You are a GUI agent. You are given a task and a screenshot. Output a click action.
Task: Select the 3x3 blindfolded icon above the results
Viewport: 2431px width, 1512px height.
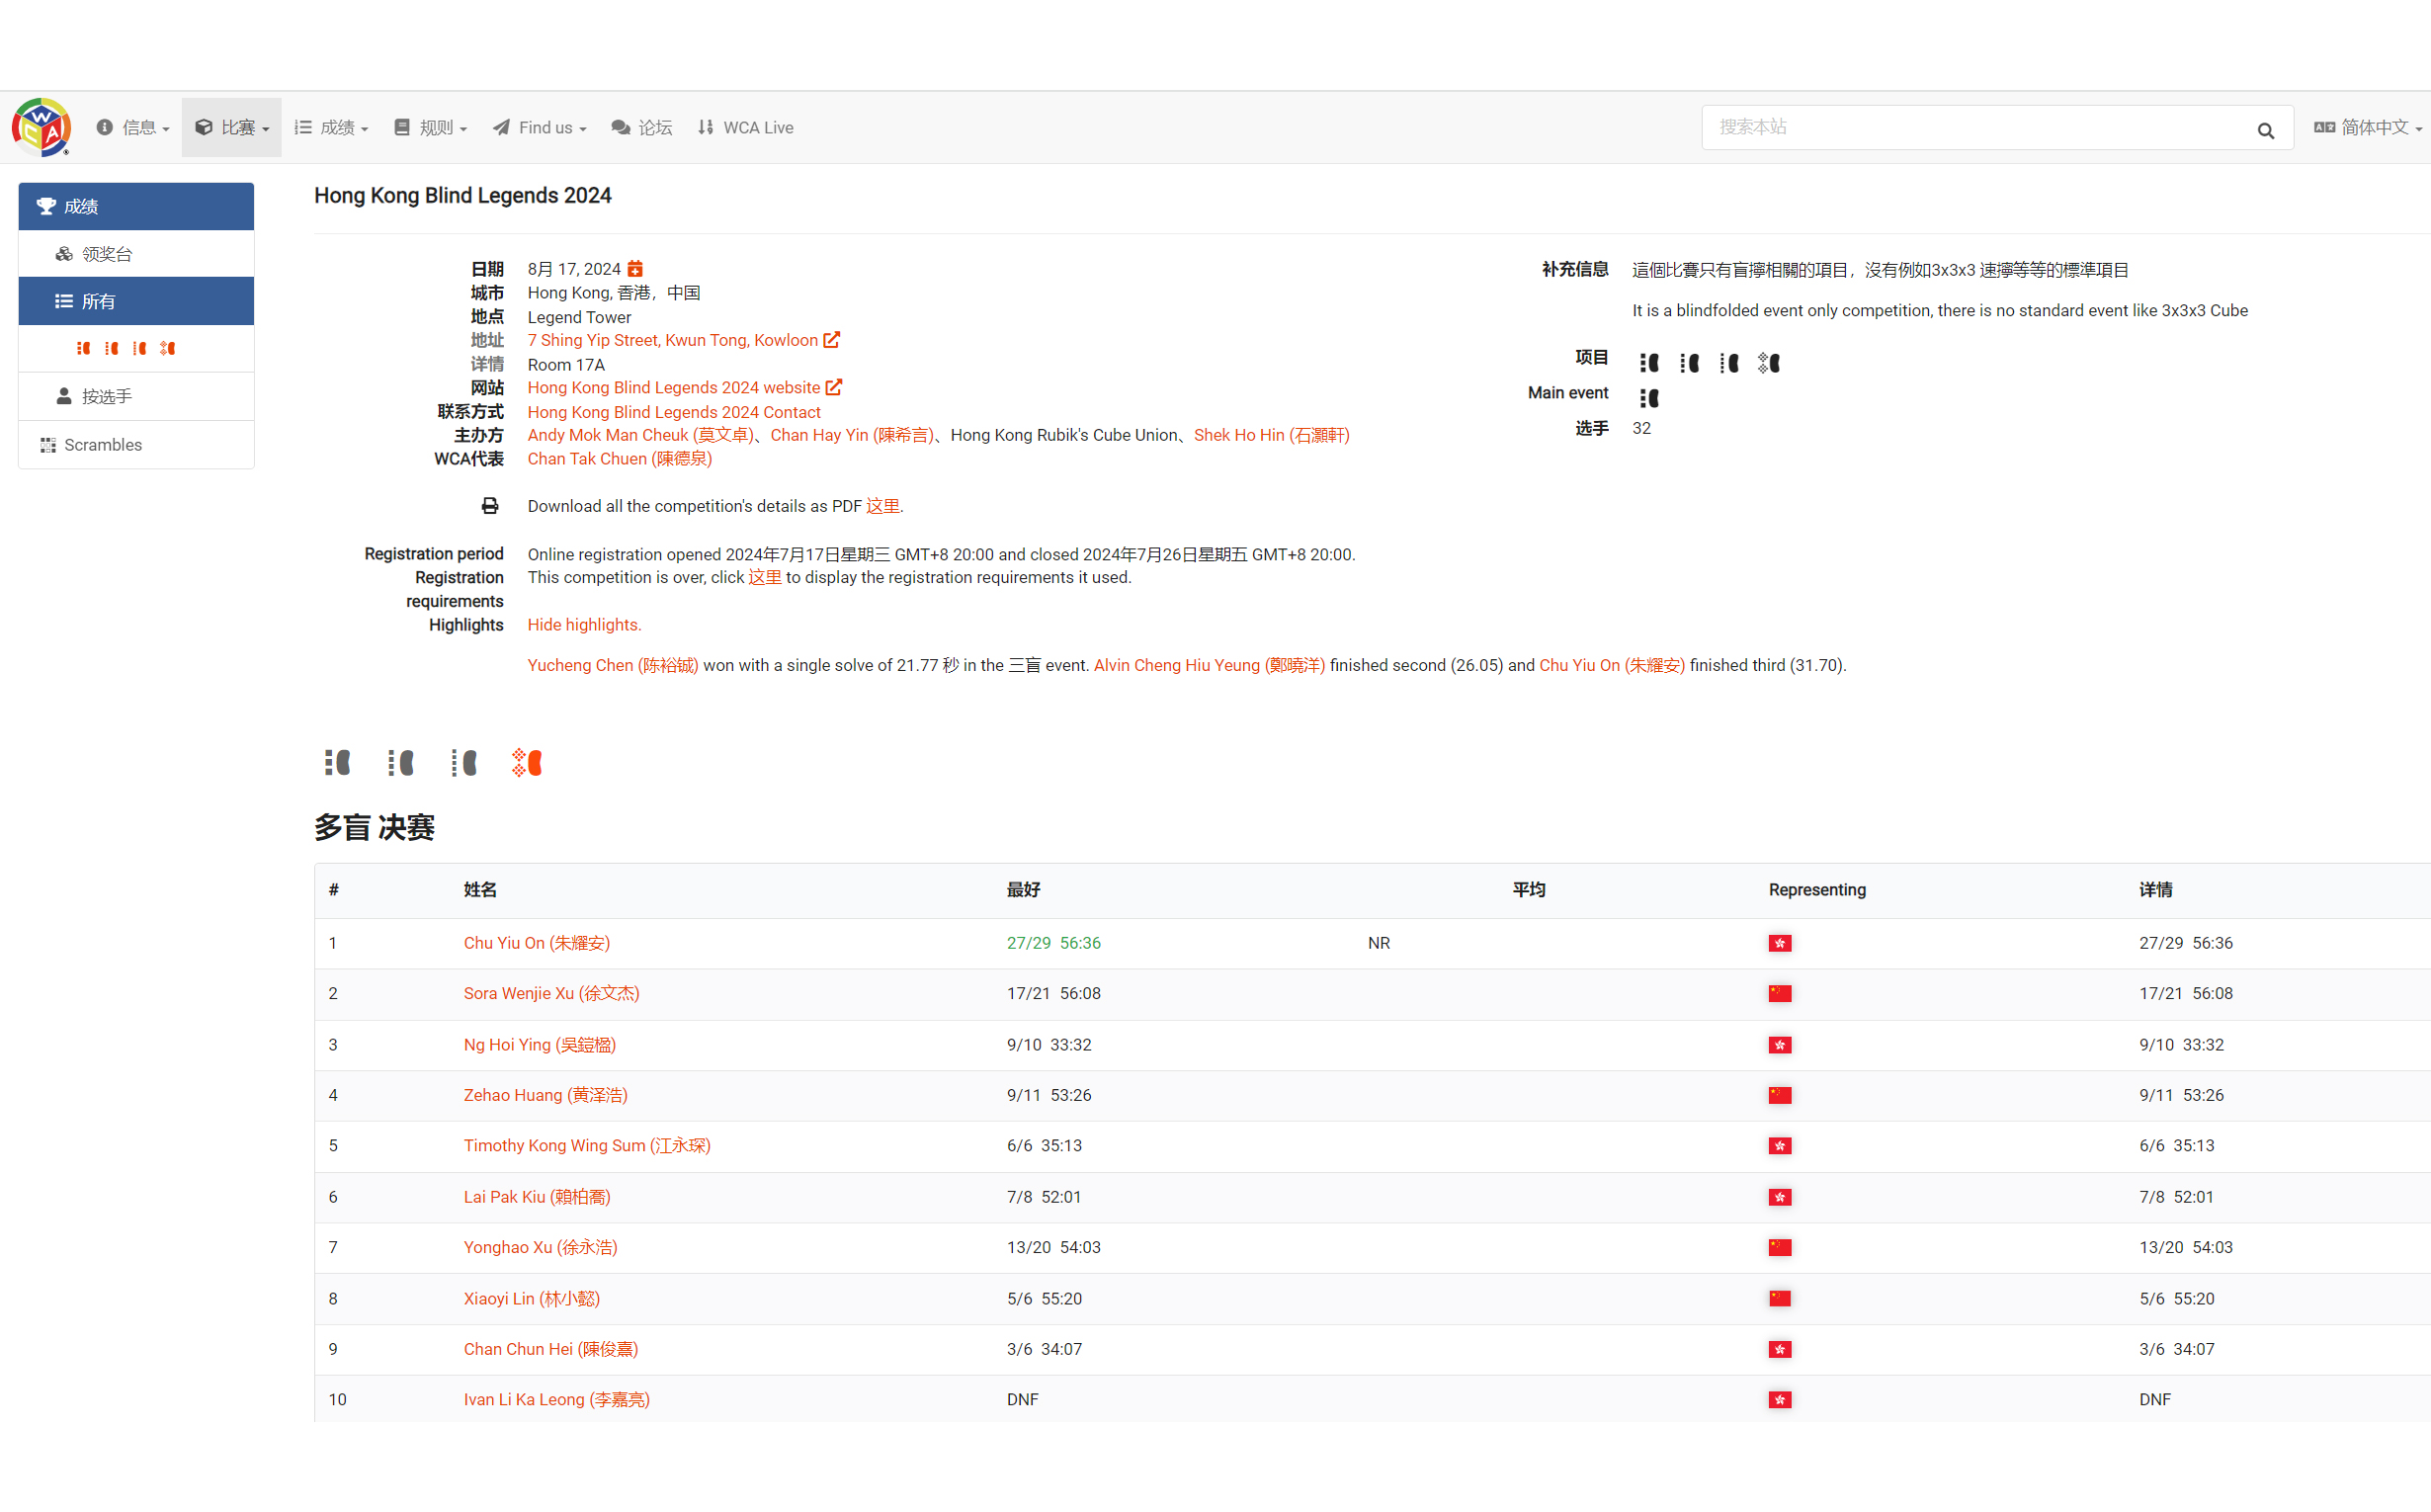pyautogui.click(x=337, y=763)
